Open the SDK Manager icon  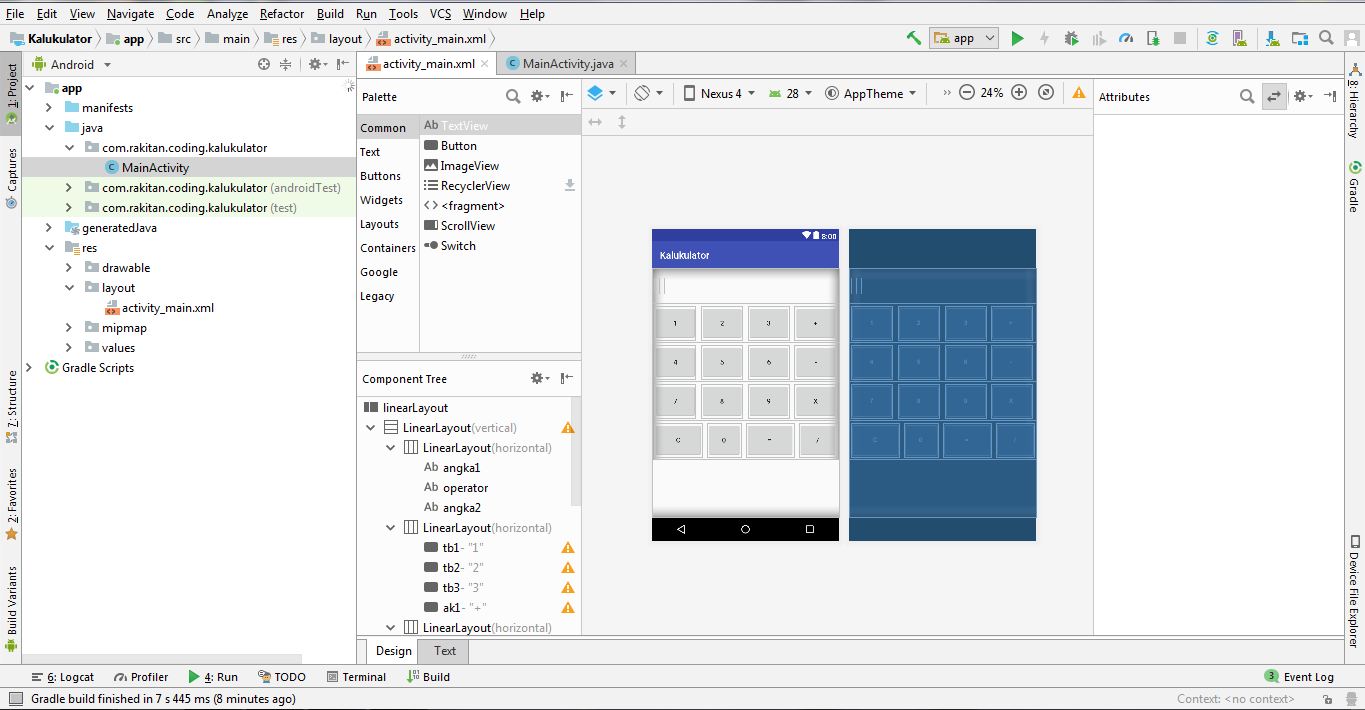1273,38
